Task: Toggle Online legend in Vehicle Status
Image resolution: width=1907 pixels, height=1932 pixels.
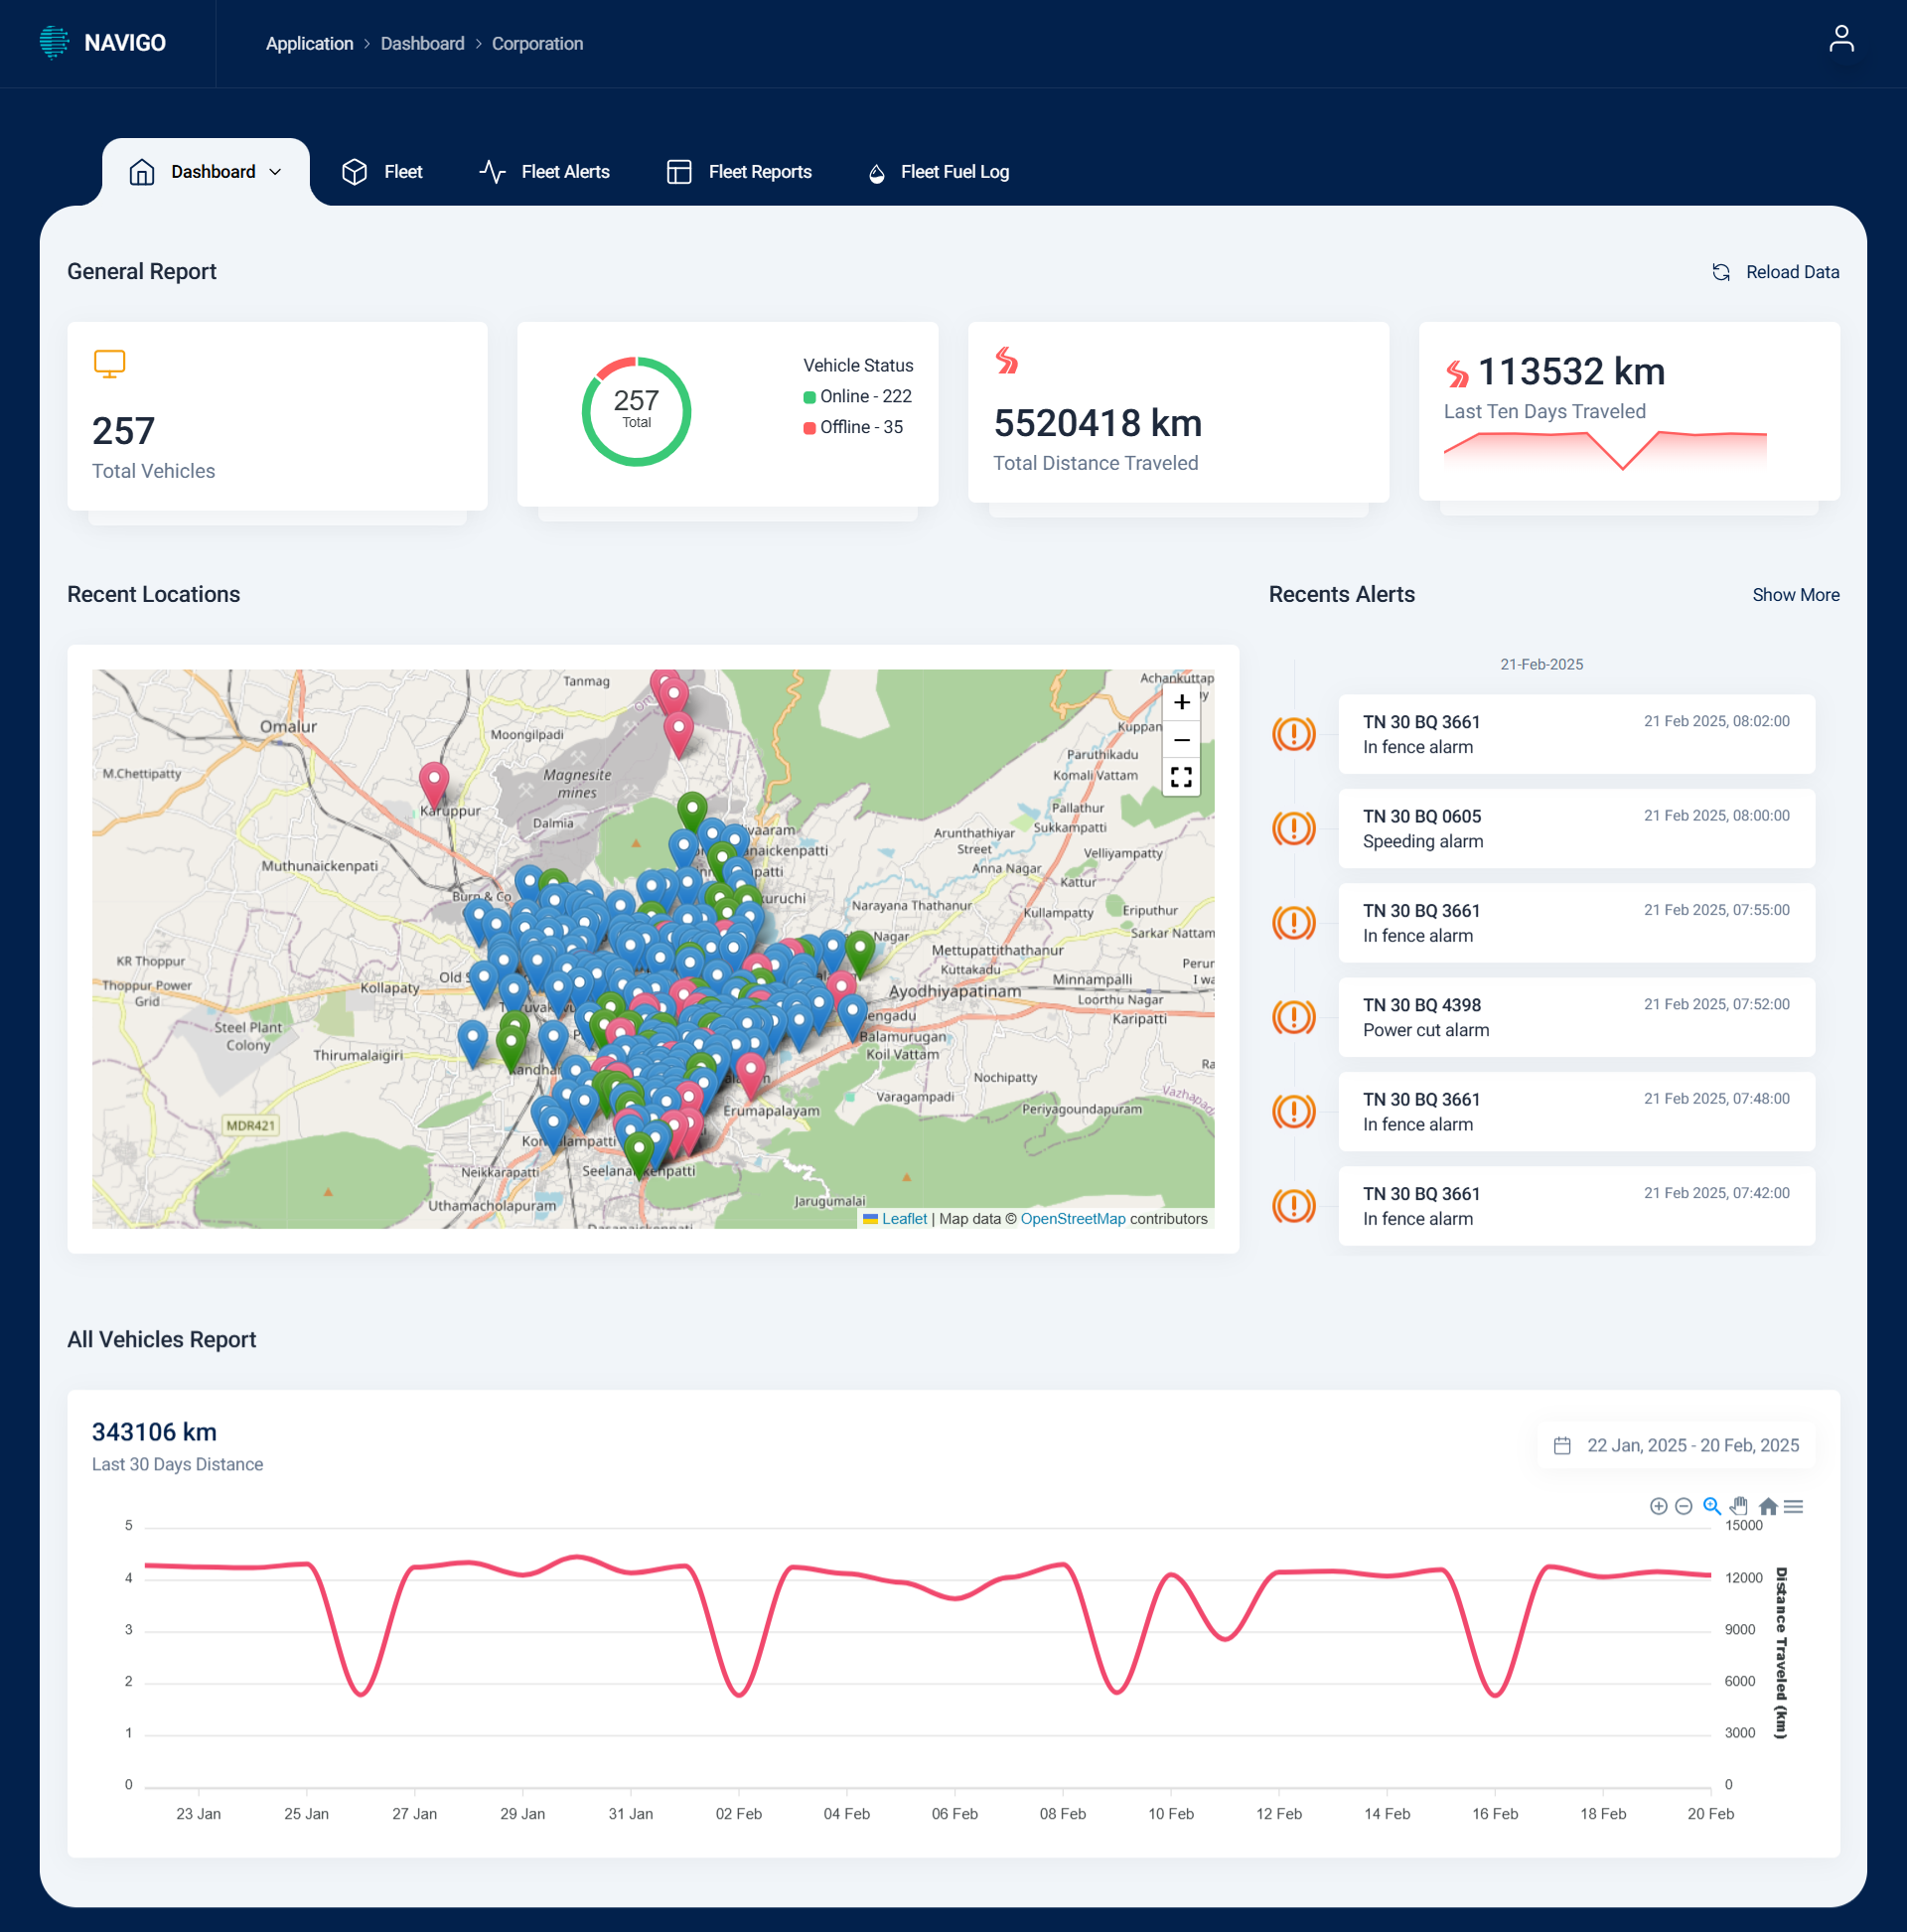Action: tap(858, 397)
